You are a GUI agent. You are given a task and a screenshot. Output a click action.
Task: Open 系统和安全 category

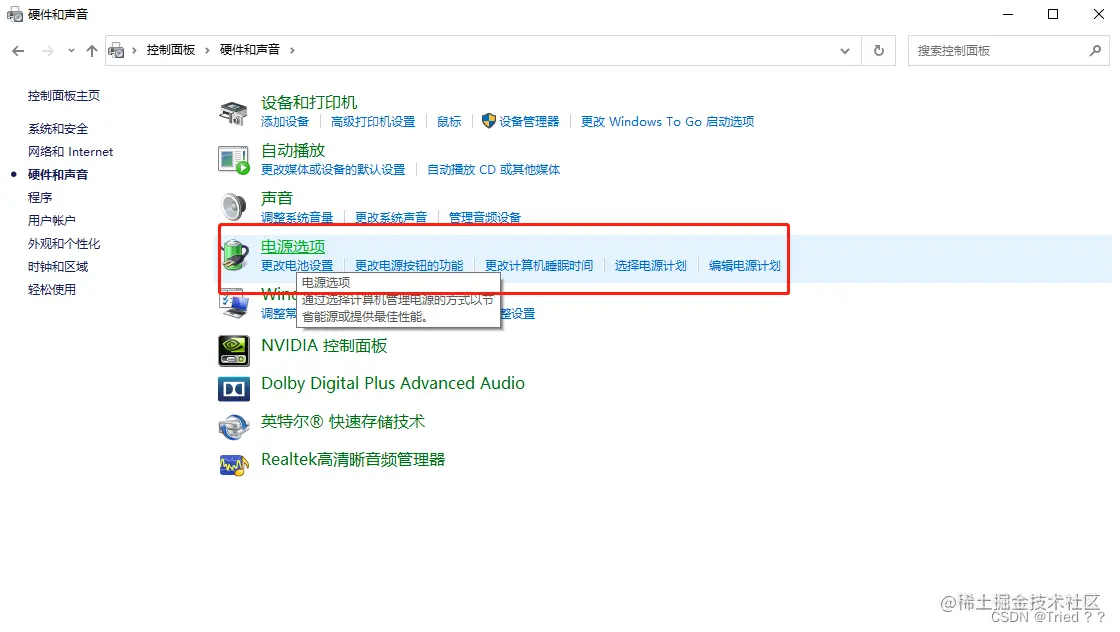click(58, 129)
